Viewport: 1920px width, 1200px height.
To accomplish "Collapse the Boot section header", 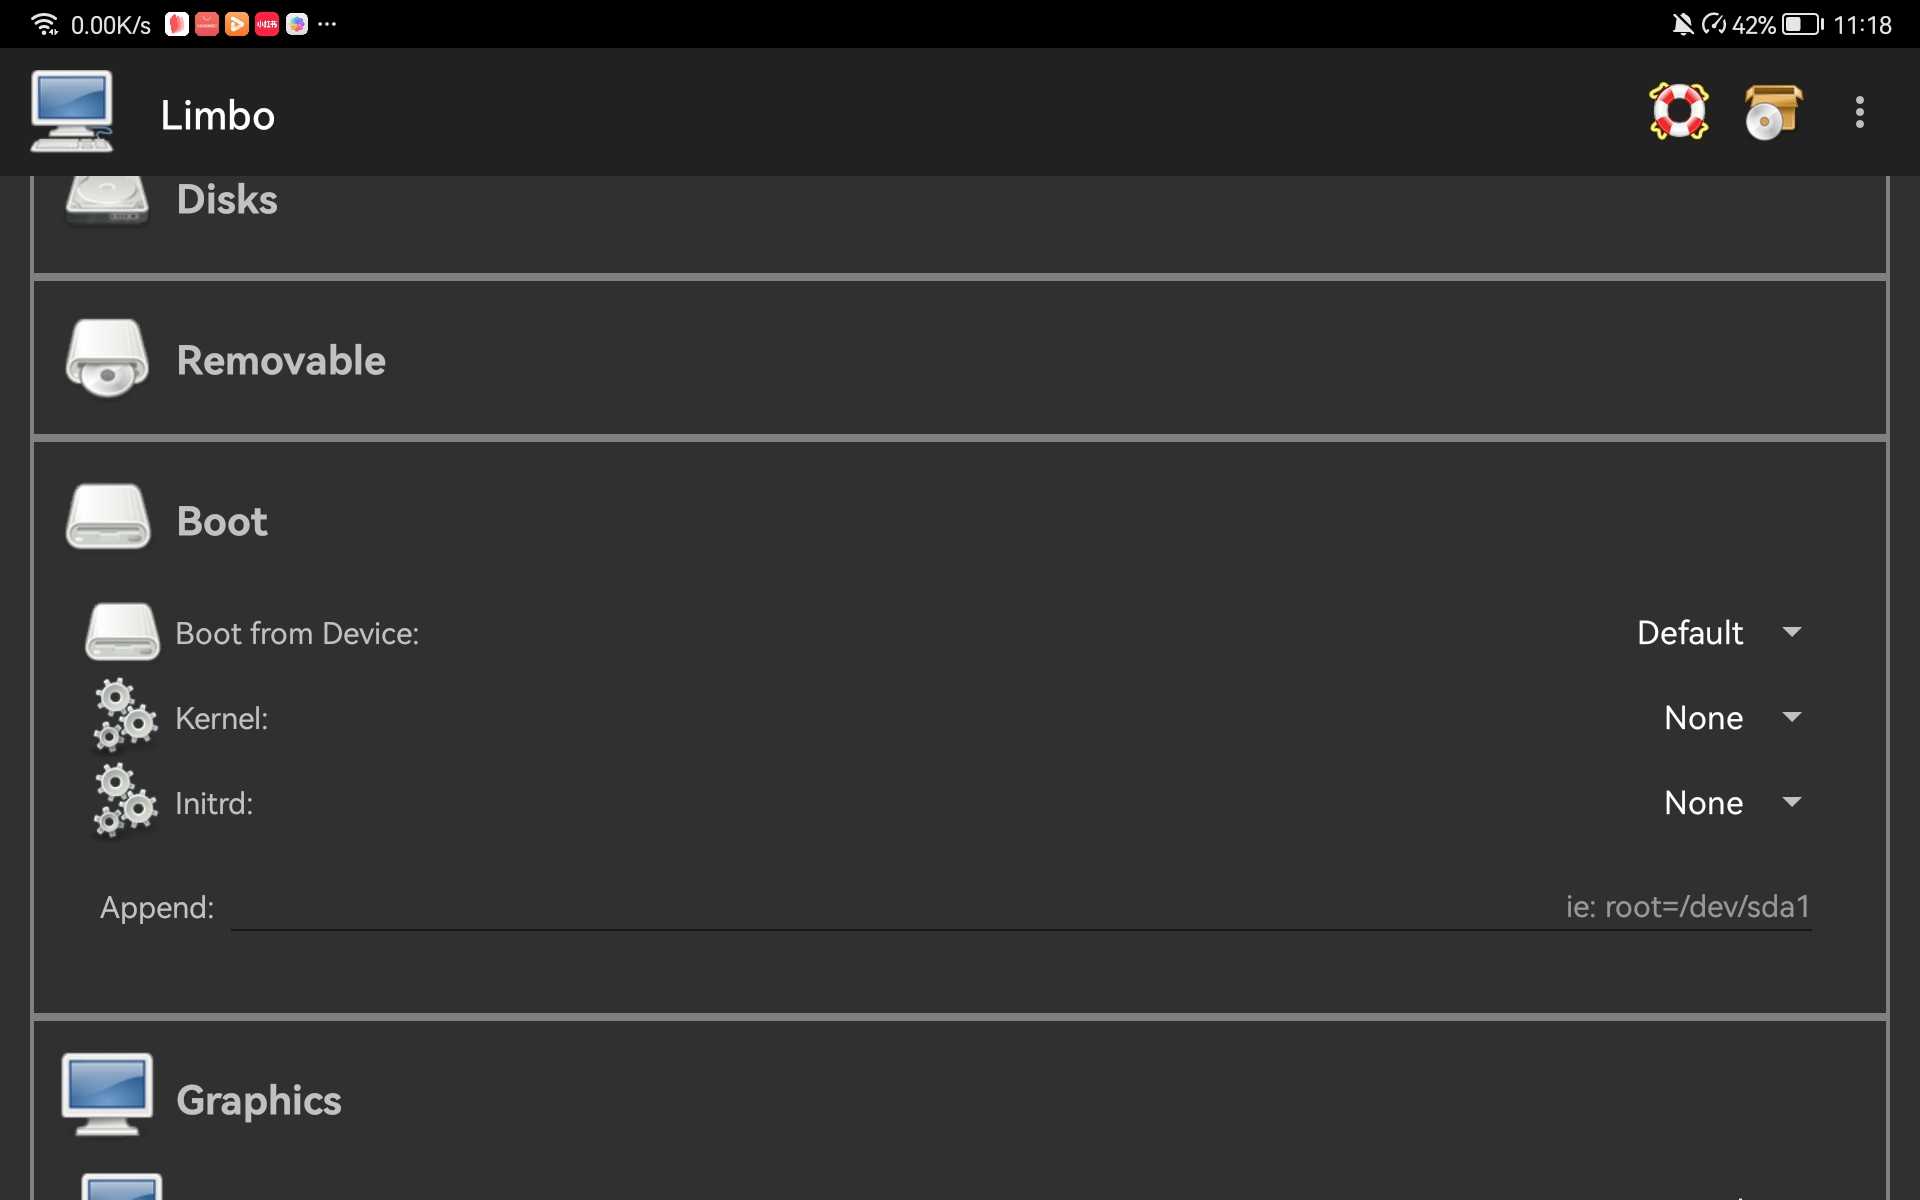I will (x=960, y=520).
